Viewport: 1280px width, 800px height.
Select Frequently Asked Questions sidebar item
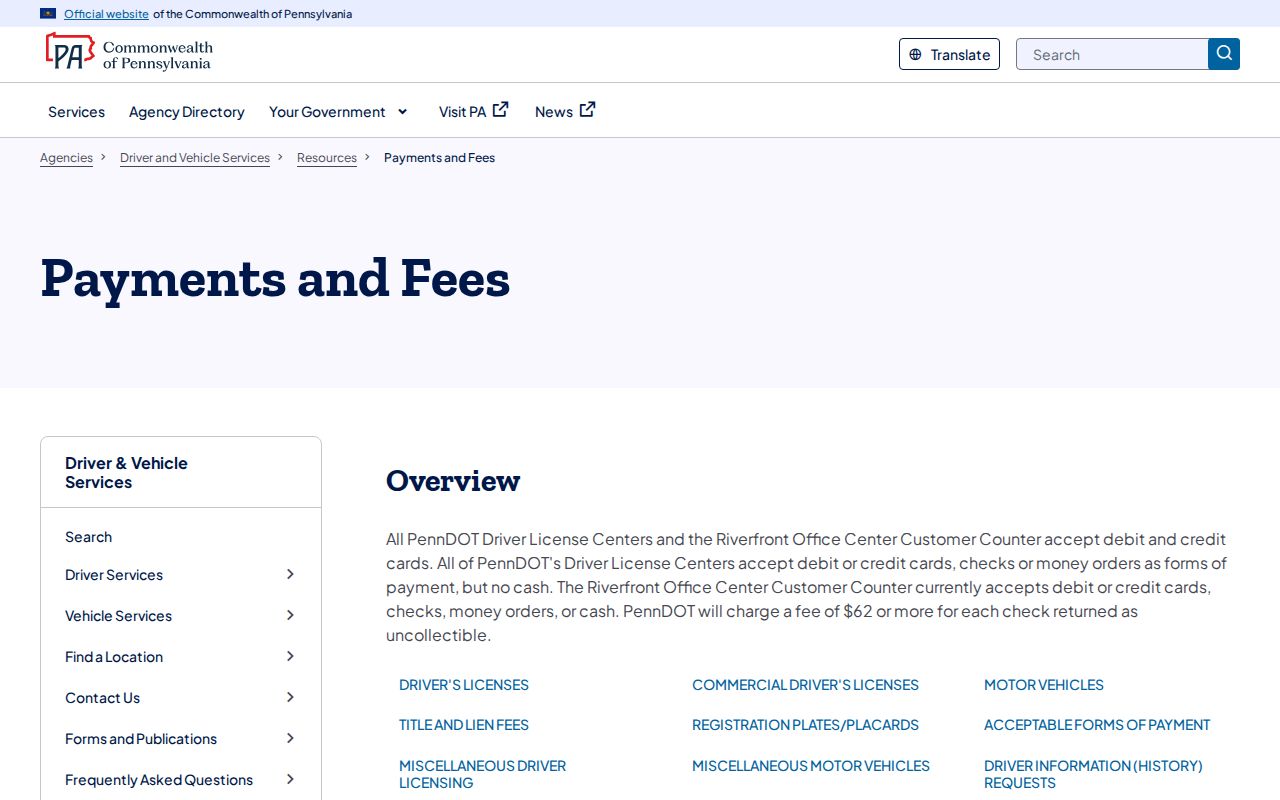(x=159, y=780)
